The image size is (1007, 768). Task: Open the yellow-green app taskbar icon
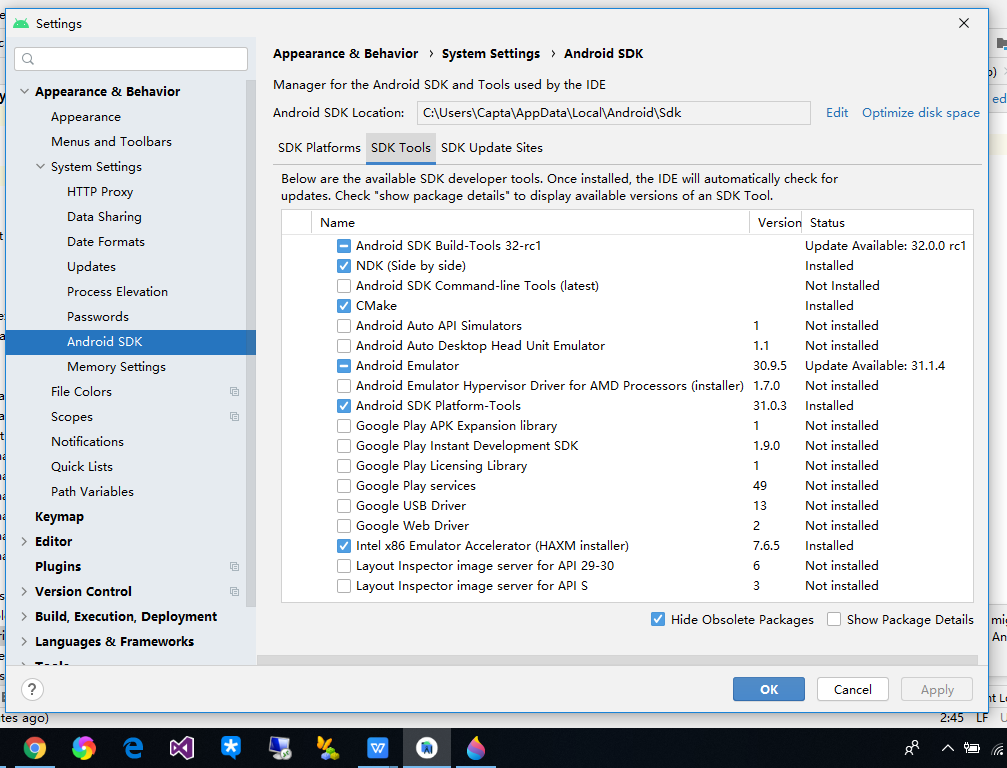tap(328, 748)
